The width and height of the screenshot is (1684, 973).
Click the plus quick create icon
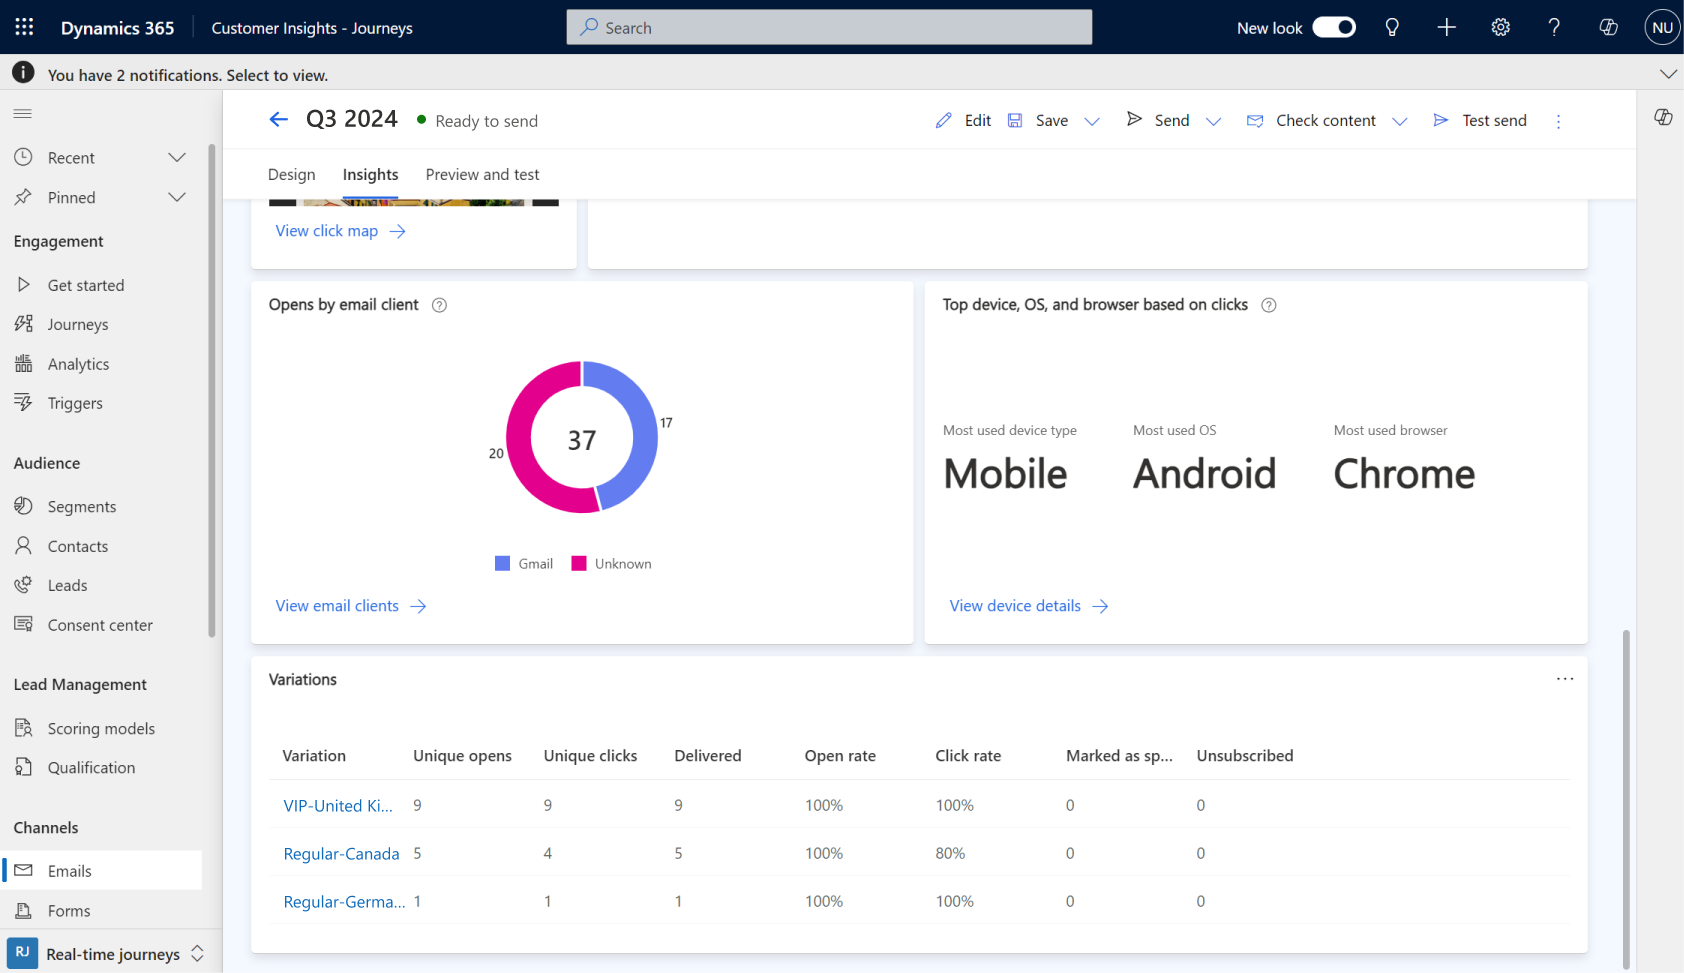(x=1446, y=27)
